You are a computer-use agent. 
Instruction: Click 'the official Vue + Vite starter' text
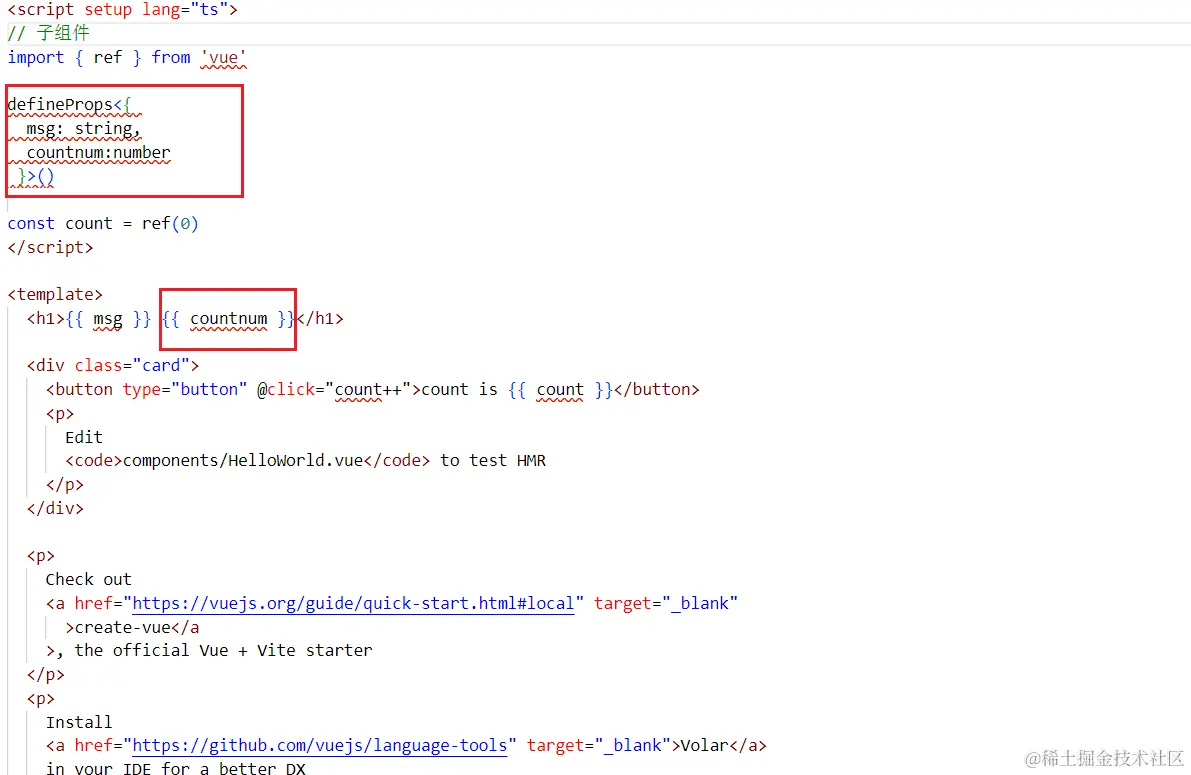coord(223,650)
